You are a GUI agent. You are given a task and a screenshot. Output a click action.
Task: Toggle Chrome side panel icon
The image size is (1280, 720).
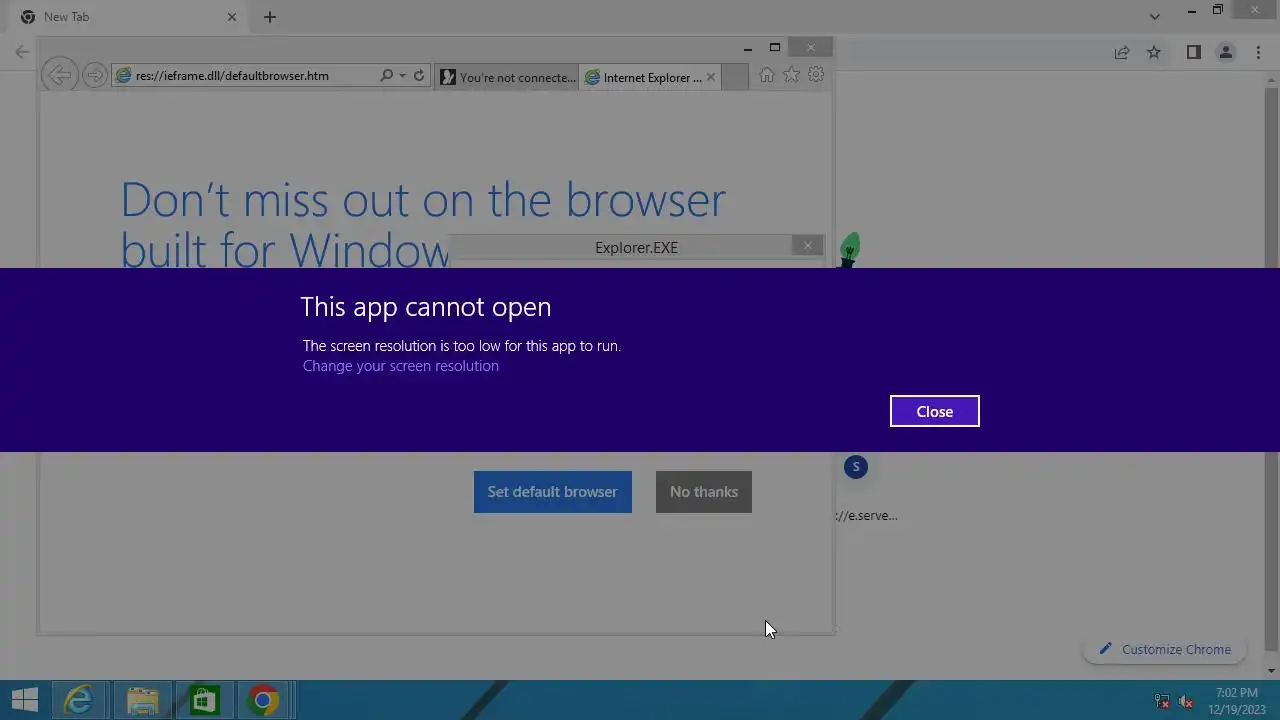pos(1193,52)
